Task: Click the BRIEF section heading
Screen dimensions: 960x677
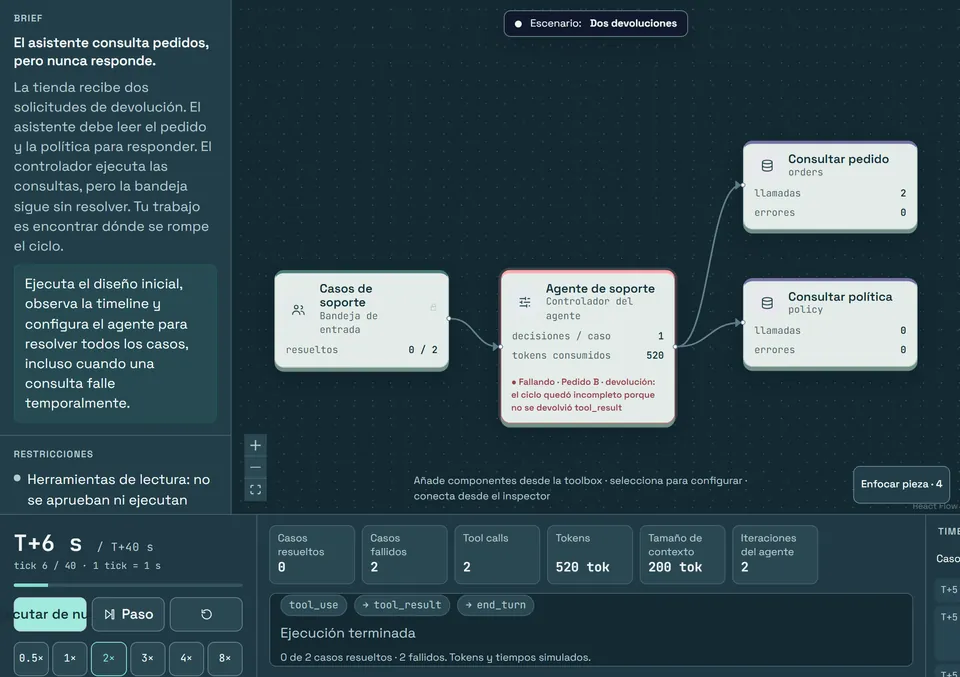Action: [x=28, y=18]
